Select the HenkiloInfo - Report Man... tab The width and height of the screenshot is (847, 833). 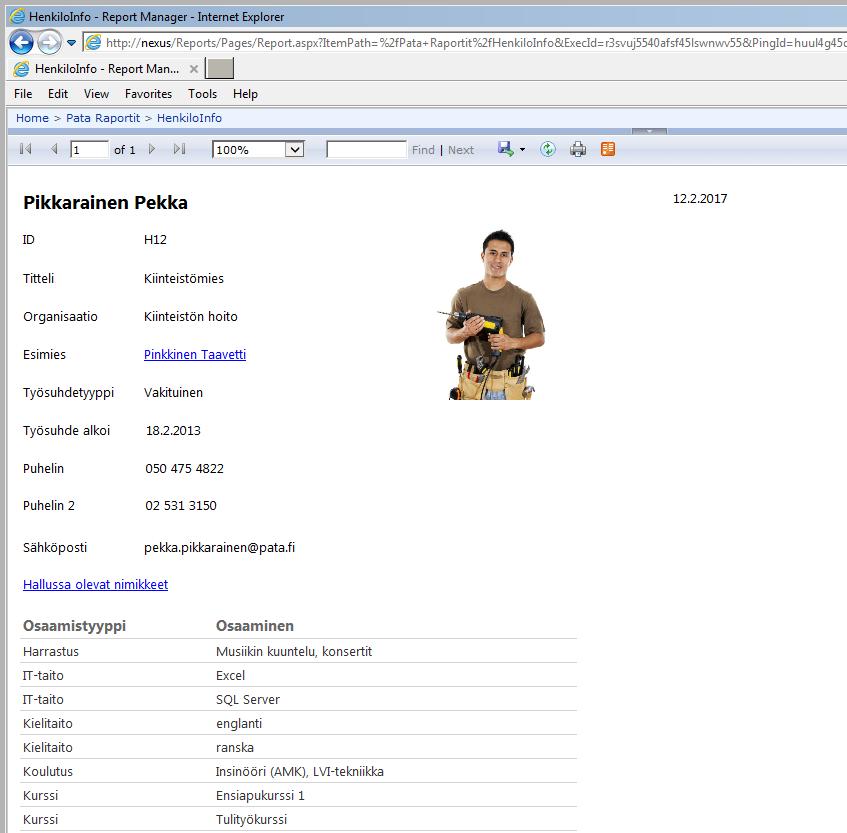click(106, 69)
